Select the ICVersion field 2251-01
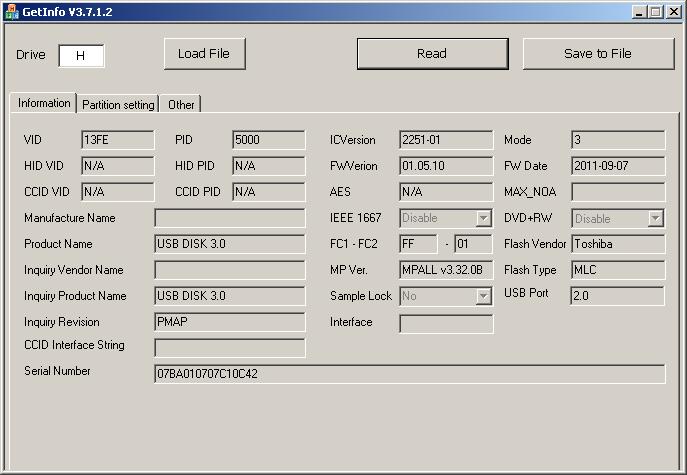 (446, 140)
